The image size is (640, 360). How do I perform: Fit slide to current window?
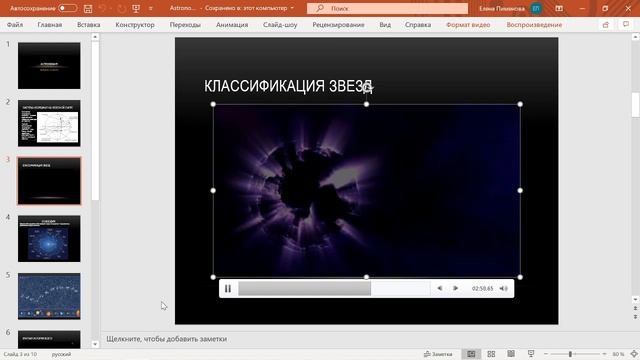pos(634,354)
